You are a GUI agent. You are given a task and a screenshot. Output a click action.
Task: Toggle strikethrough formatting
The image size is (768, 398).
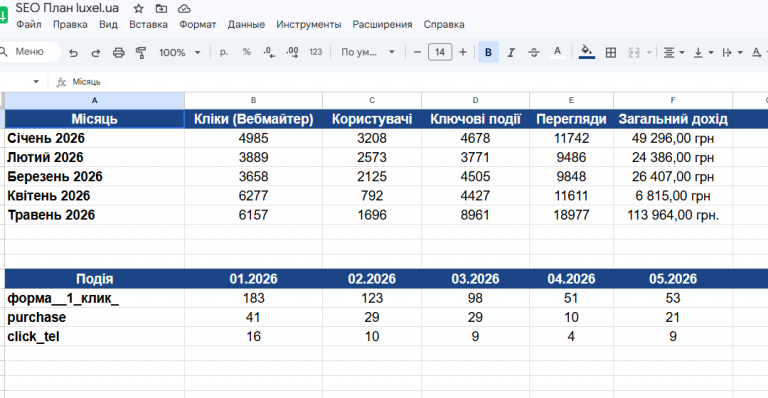pyautogui.click(x=534, y=52)
